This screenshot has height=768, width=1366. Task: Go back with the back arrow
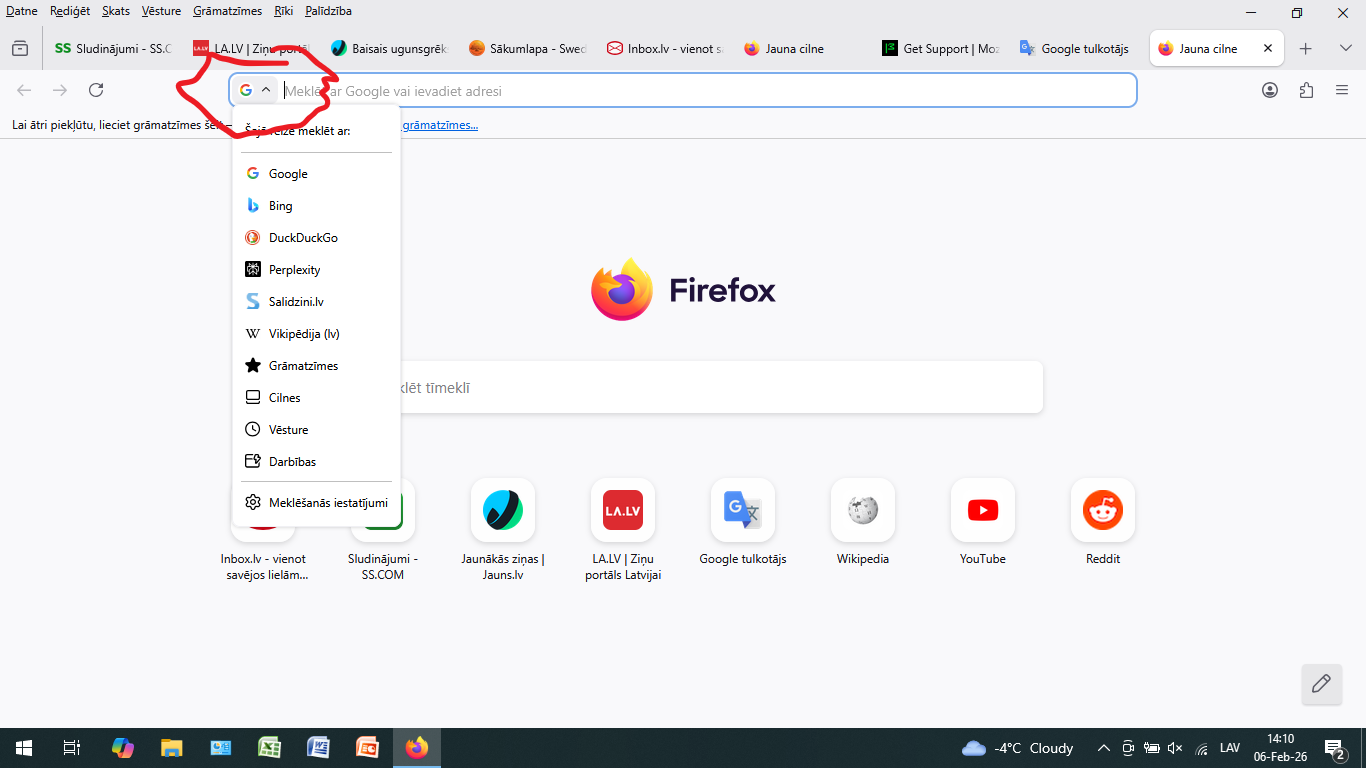coord(24,90)
